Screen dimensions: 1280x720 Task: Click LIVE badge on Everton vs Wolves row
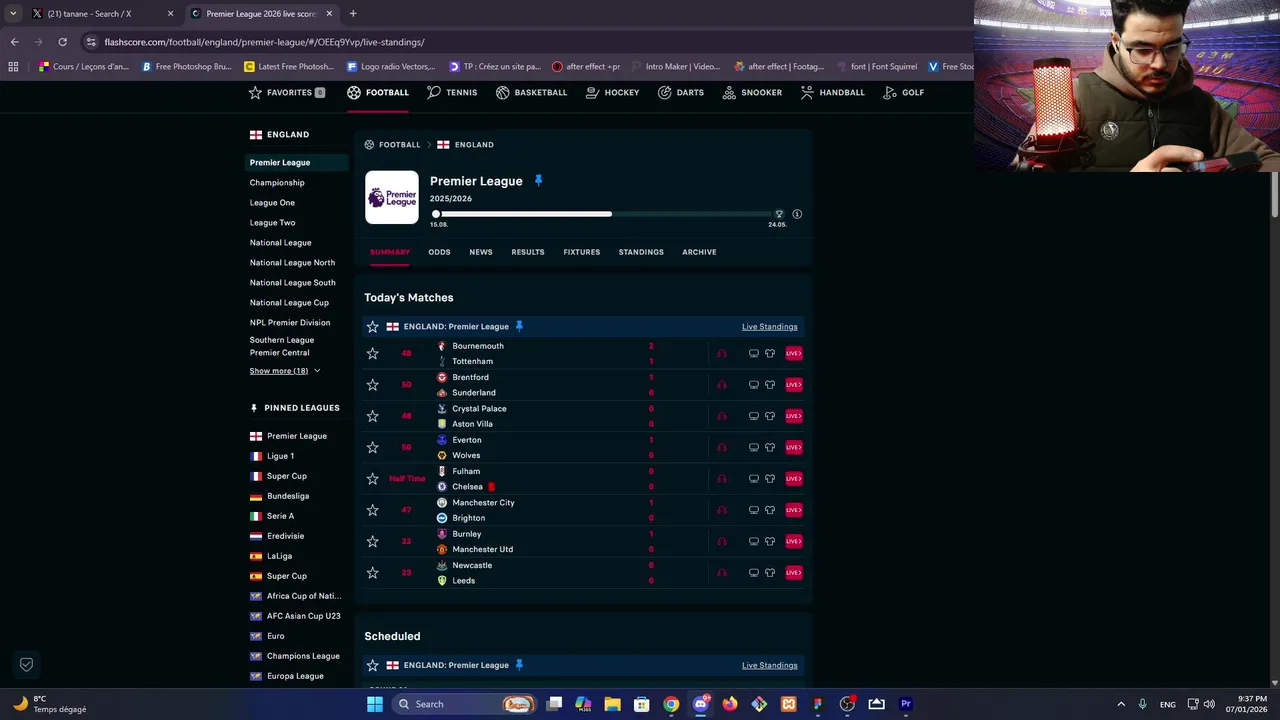[x=793, y=447]
